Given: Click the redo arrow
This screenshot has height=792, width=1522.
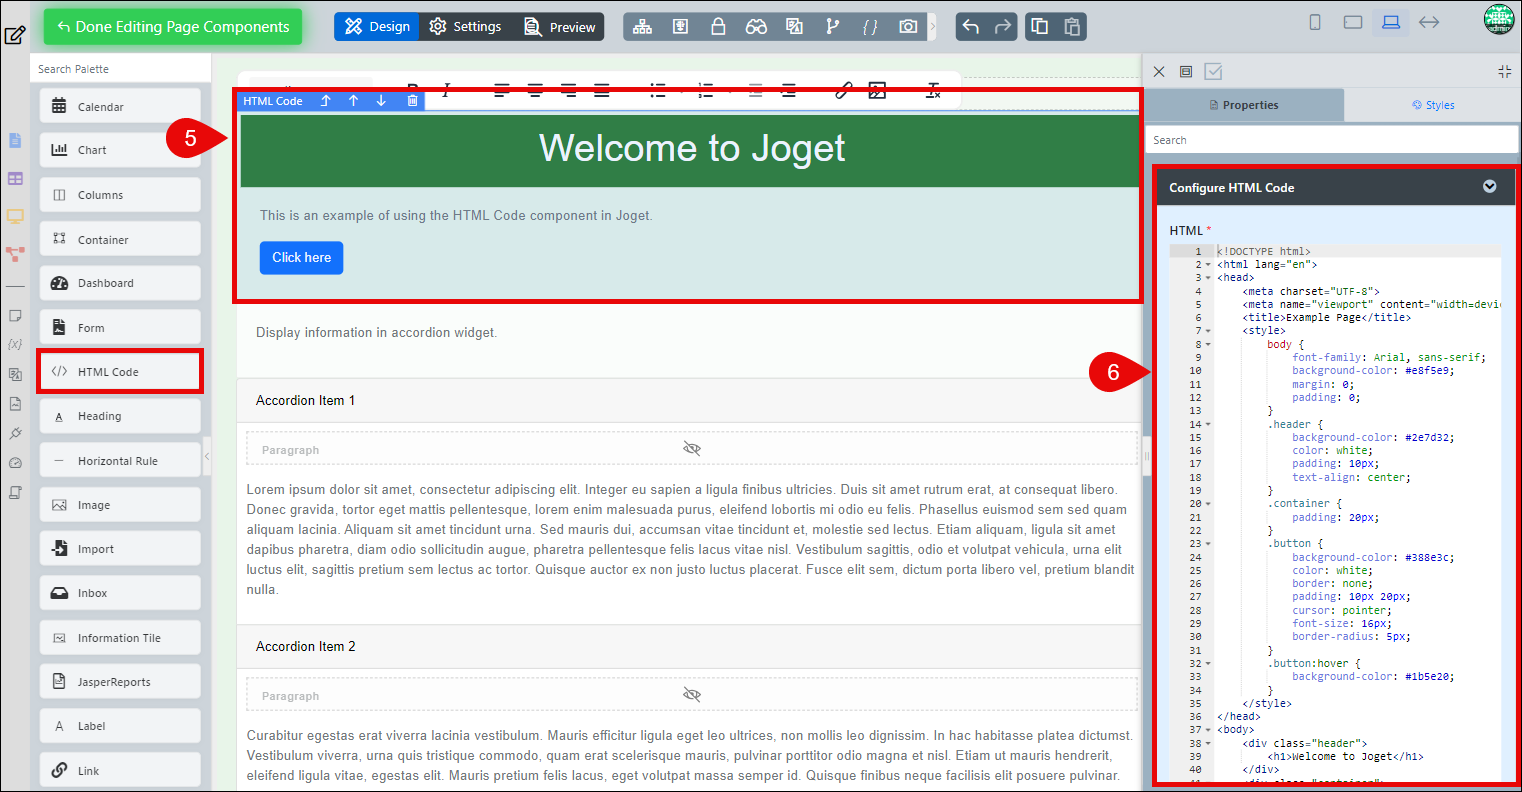Looking at the screenshot, I should pyautogui.click(x=1003, y=27).
